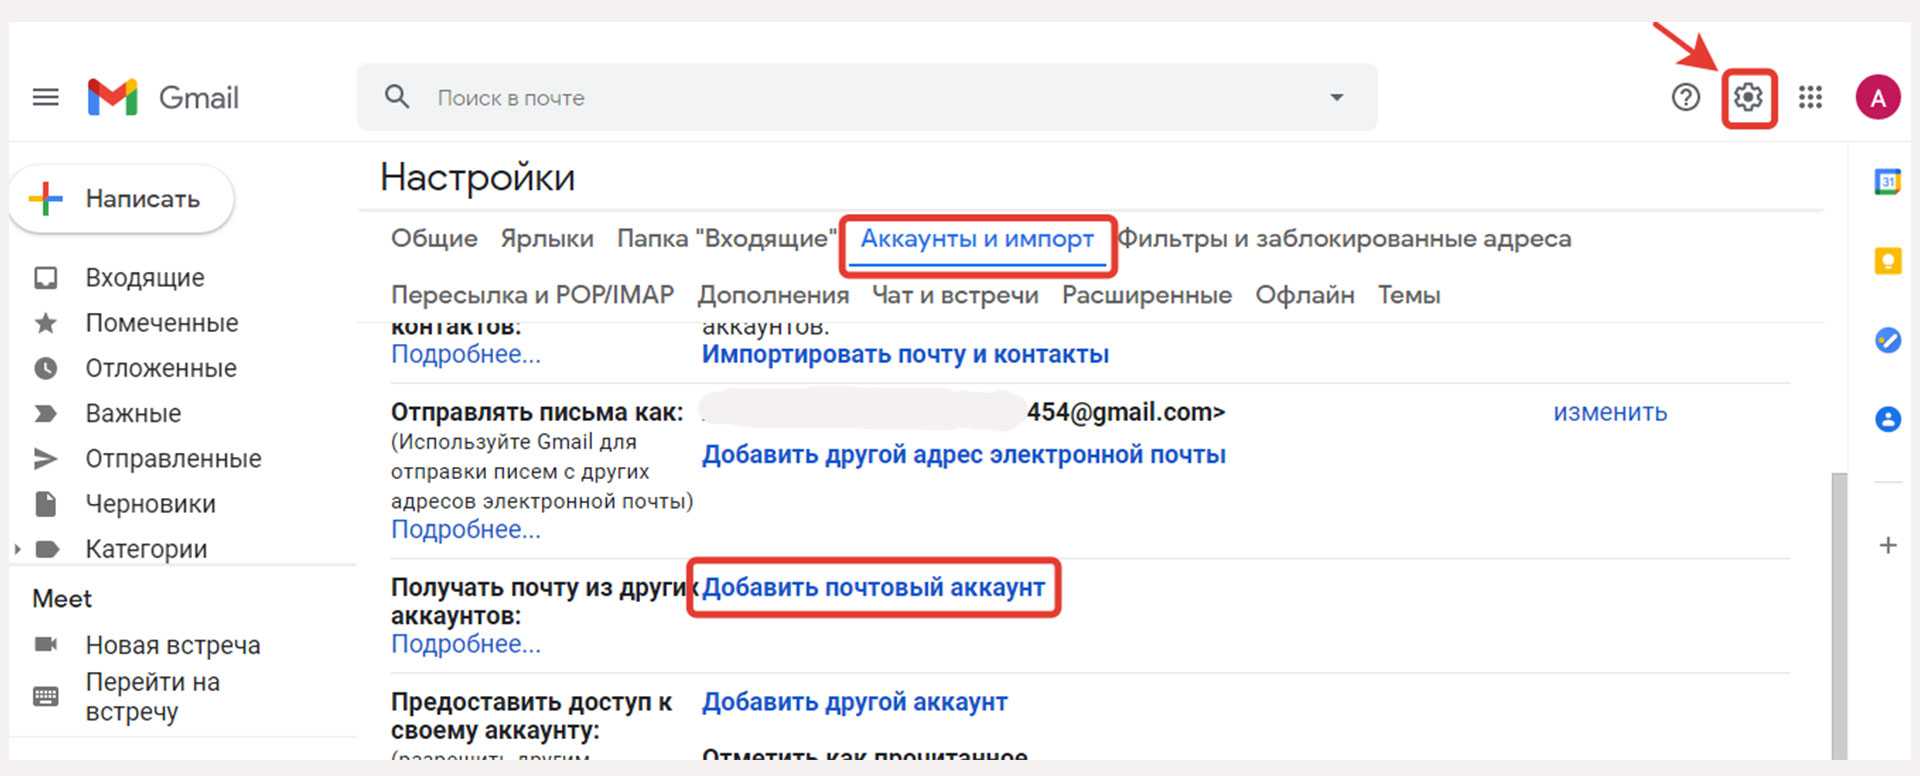Open Фильтры и заблокированные адреса tab
This screenshot has width=1920, height=776.
[1344, 239]
